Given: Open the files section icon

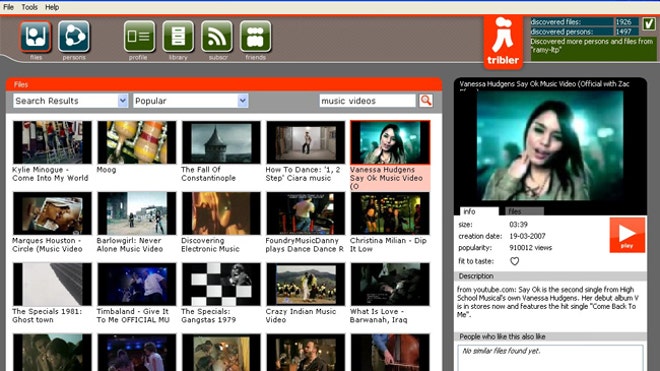Looking at the screenshot, I should pyautogui.click(x=35, y=36).
